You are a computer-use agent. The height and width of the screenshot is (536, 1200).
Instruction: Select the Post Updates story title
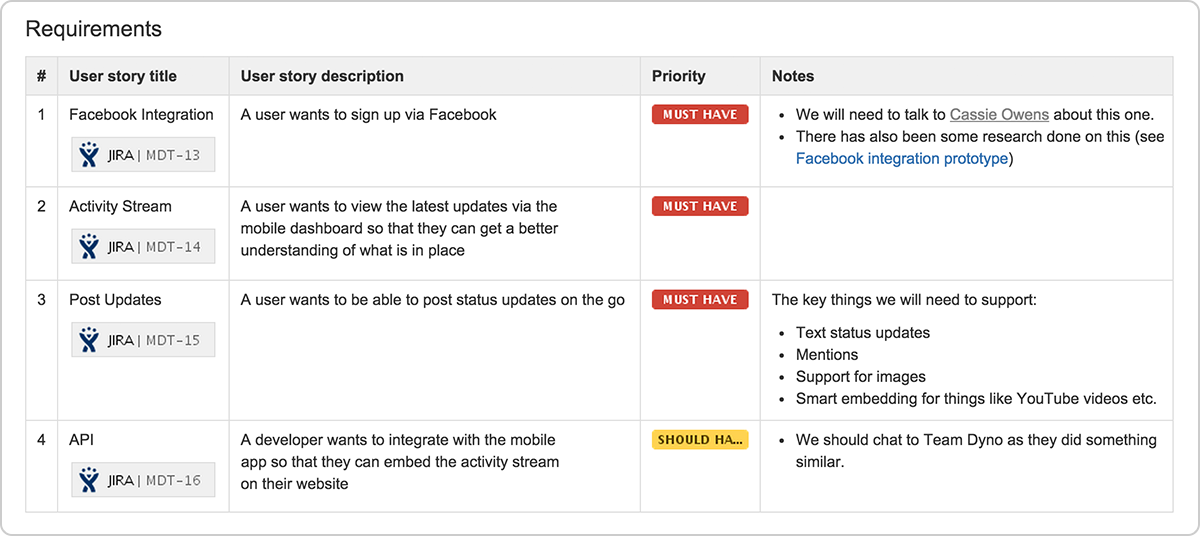pyautogui.click(x=115, y=300)
